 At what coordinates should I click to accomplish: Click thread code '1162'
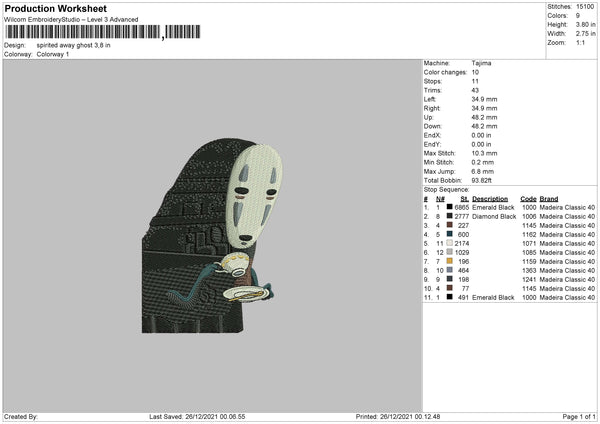pyautogui.click(x=529, y=235)
